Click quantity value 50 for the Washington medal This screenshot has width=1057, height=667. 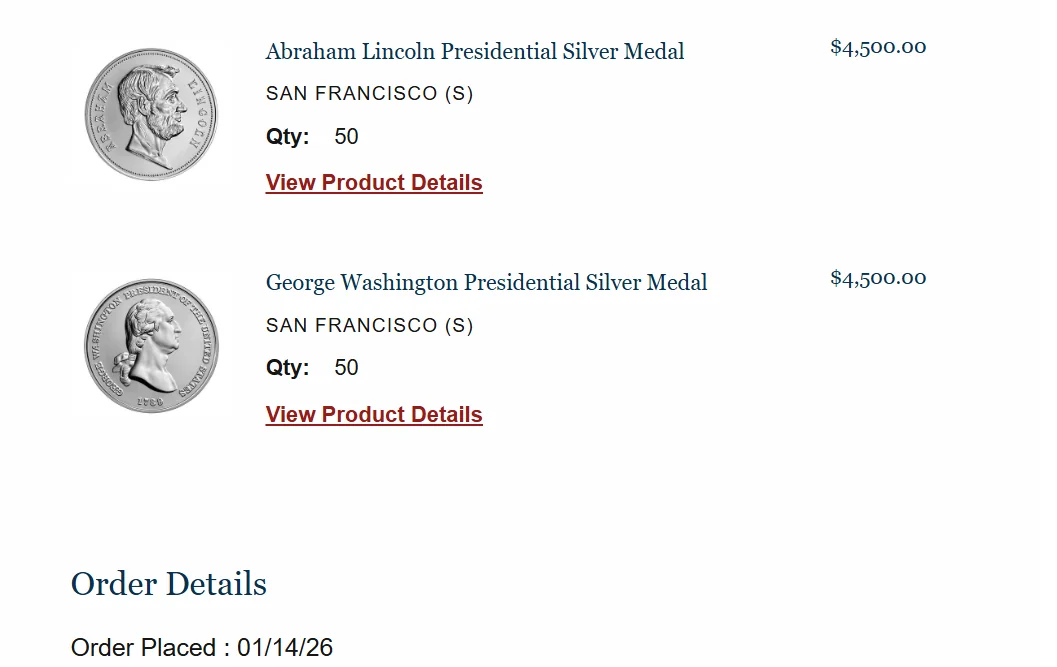coord(346,368)
